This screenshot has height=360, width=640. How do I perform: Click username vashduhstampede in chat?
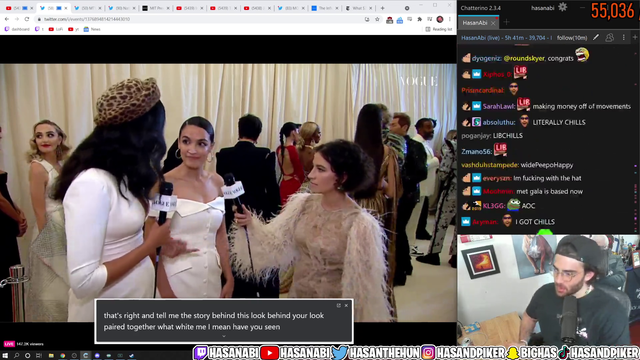coord(489,165)
